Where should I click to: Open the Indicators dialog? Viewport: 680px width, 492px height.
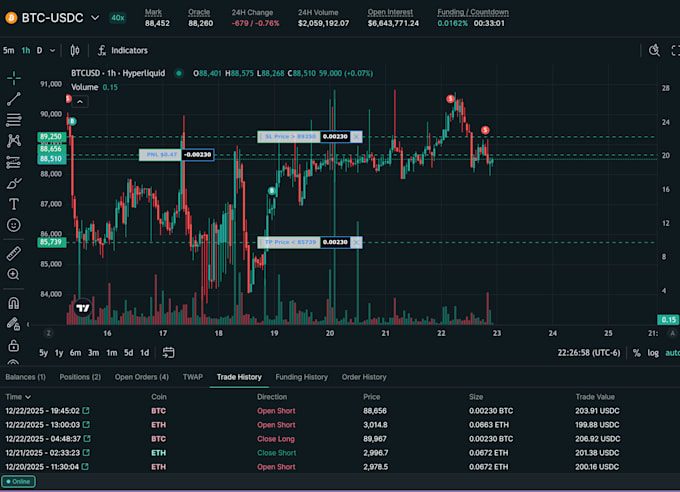pyautogui.click(x=123, y=51)
